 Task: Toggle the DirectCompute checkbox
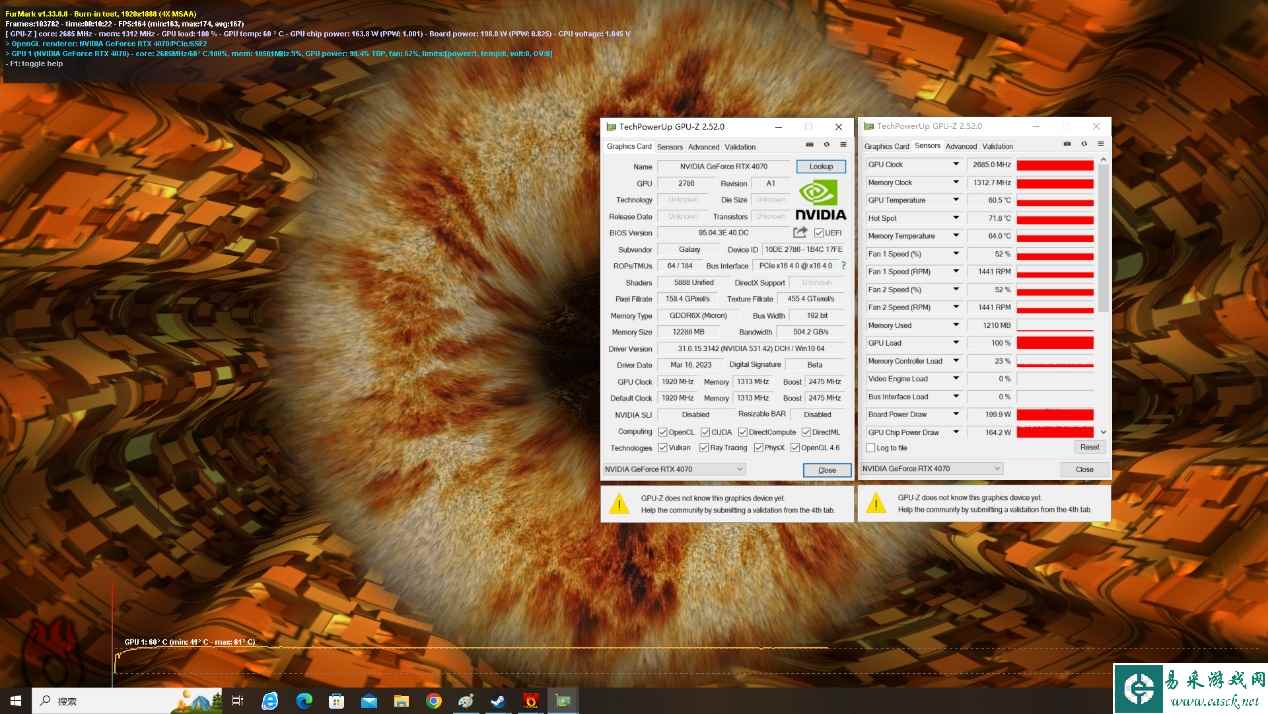[744, 432]
